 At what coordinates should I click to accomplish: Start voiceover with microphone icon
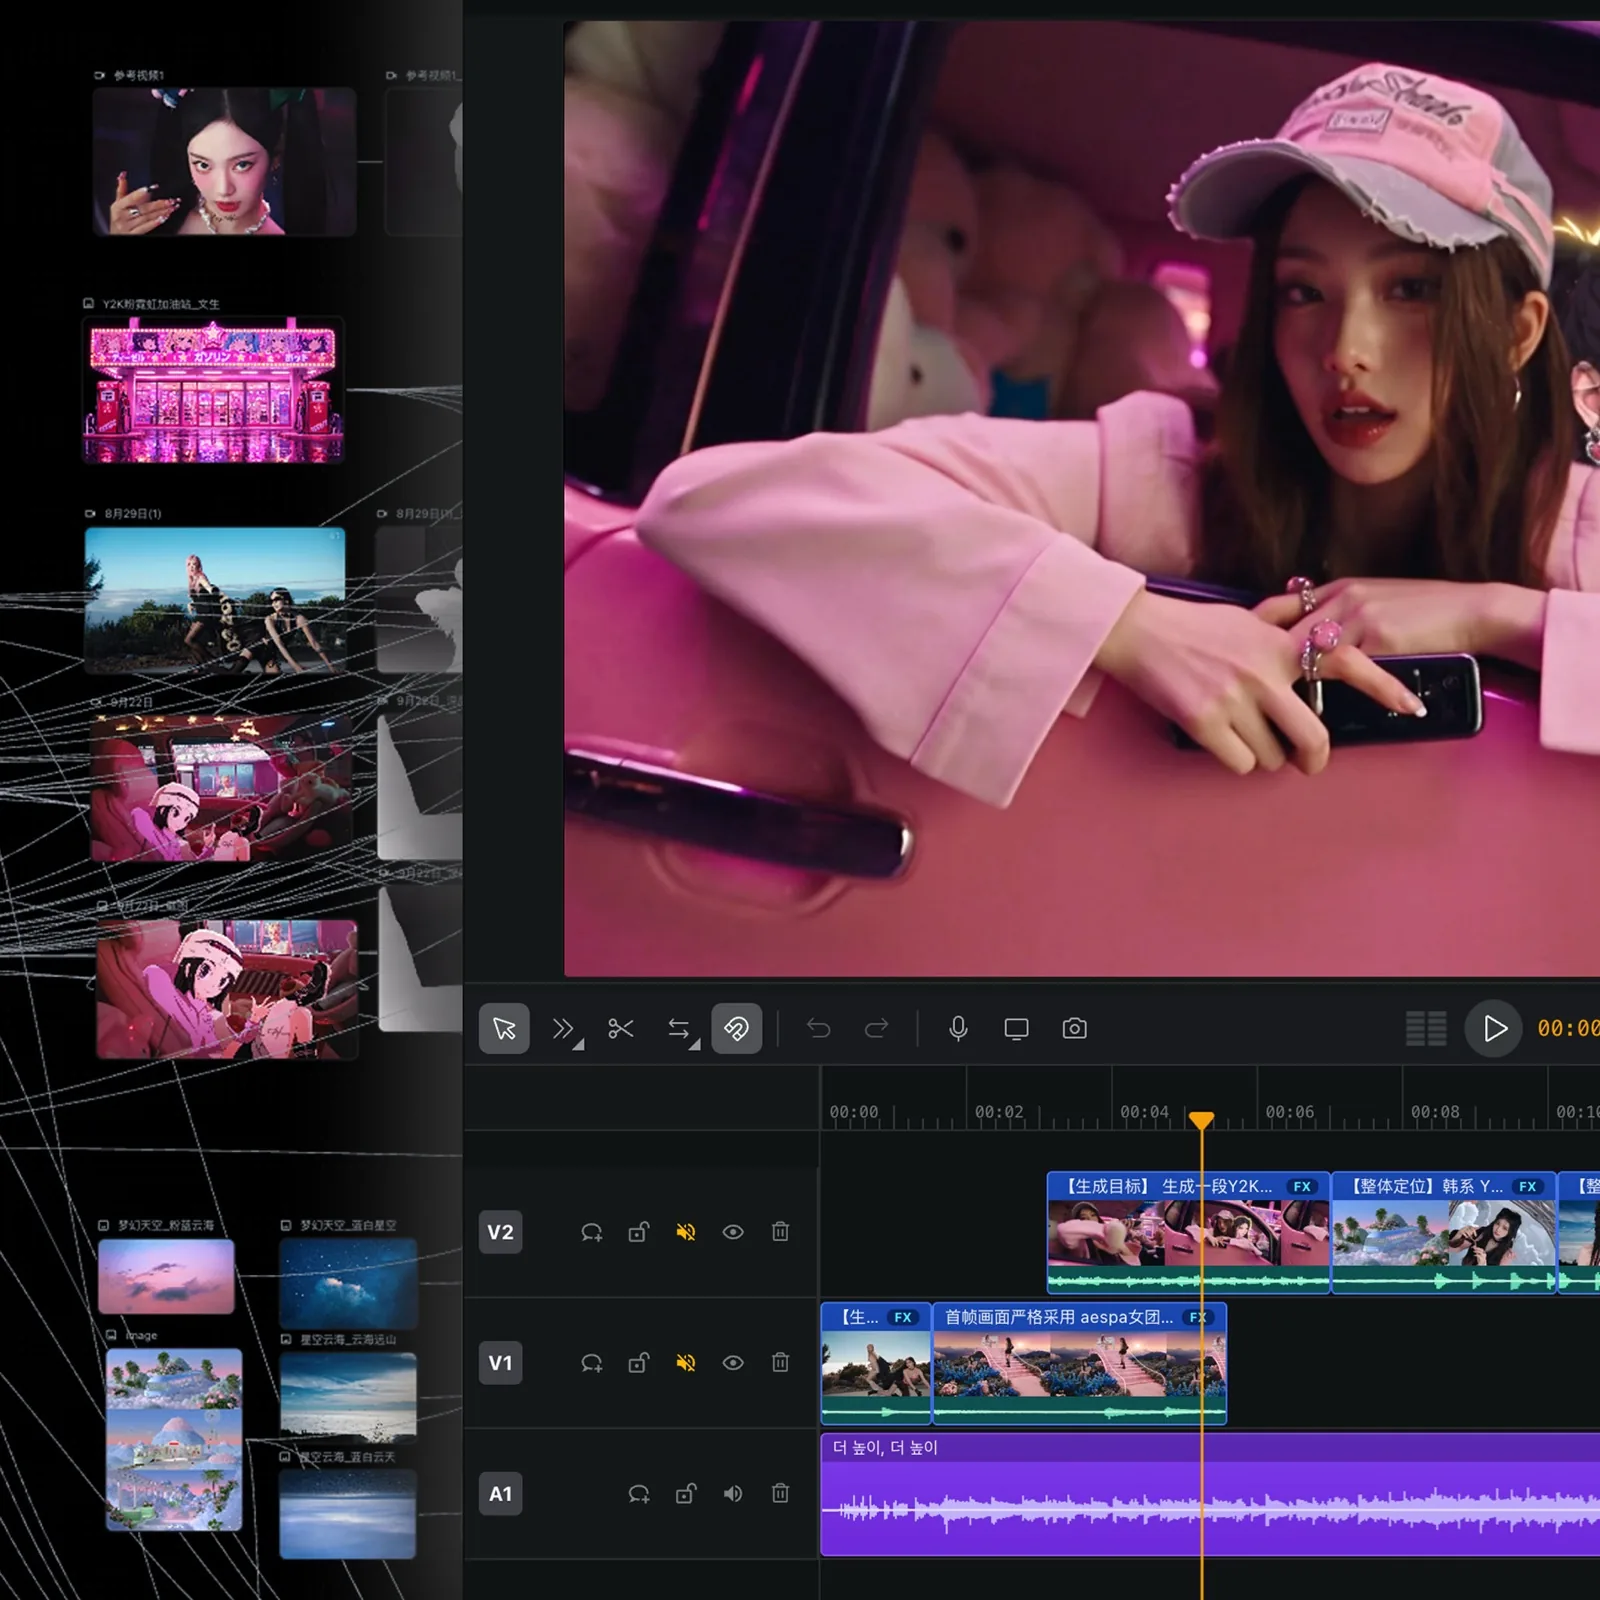[x=958, y=1028]
